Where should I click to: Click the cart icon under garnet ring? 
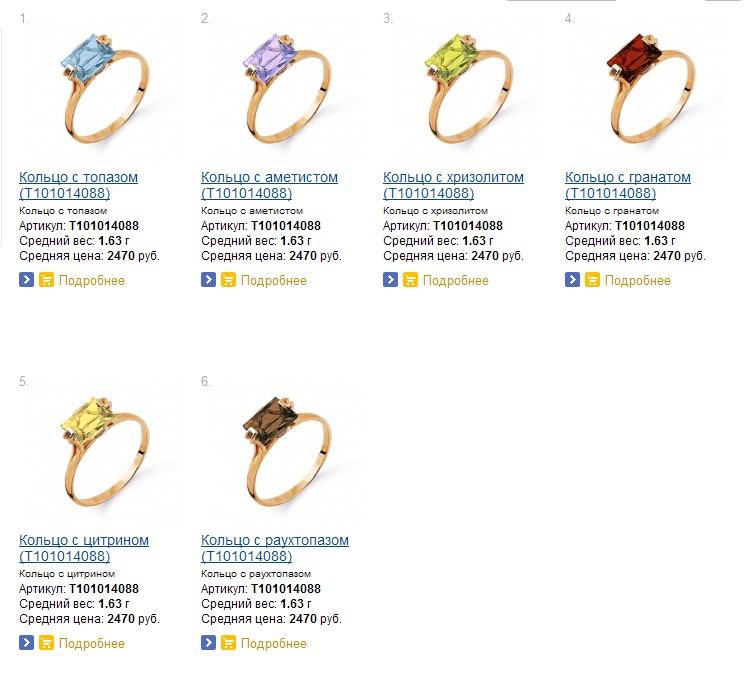point(592,279)
